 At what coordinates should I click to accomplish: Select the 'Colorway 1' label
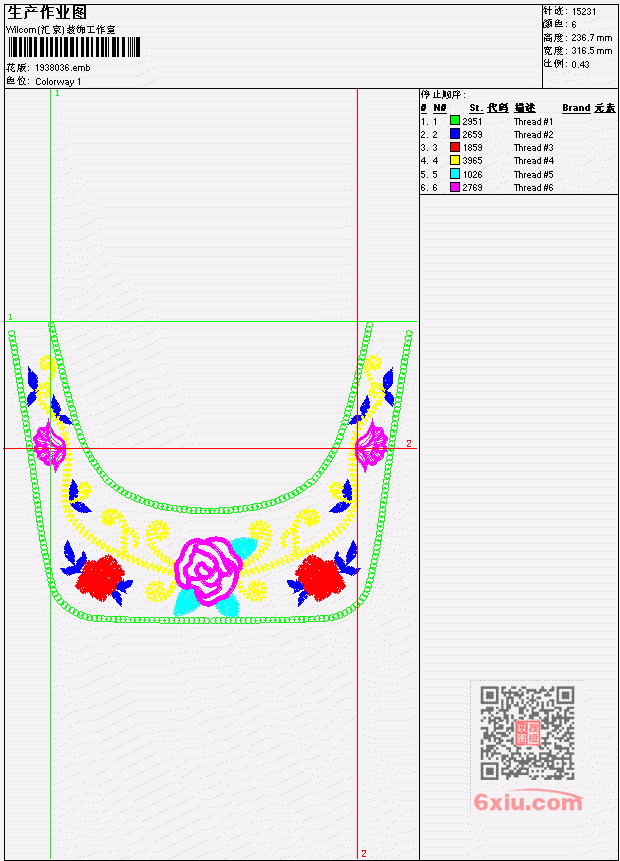coord(58,81)
